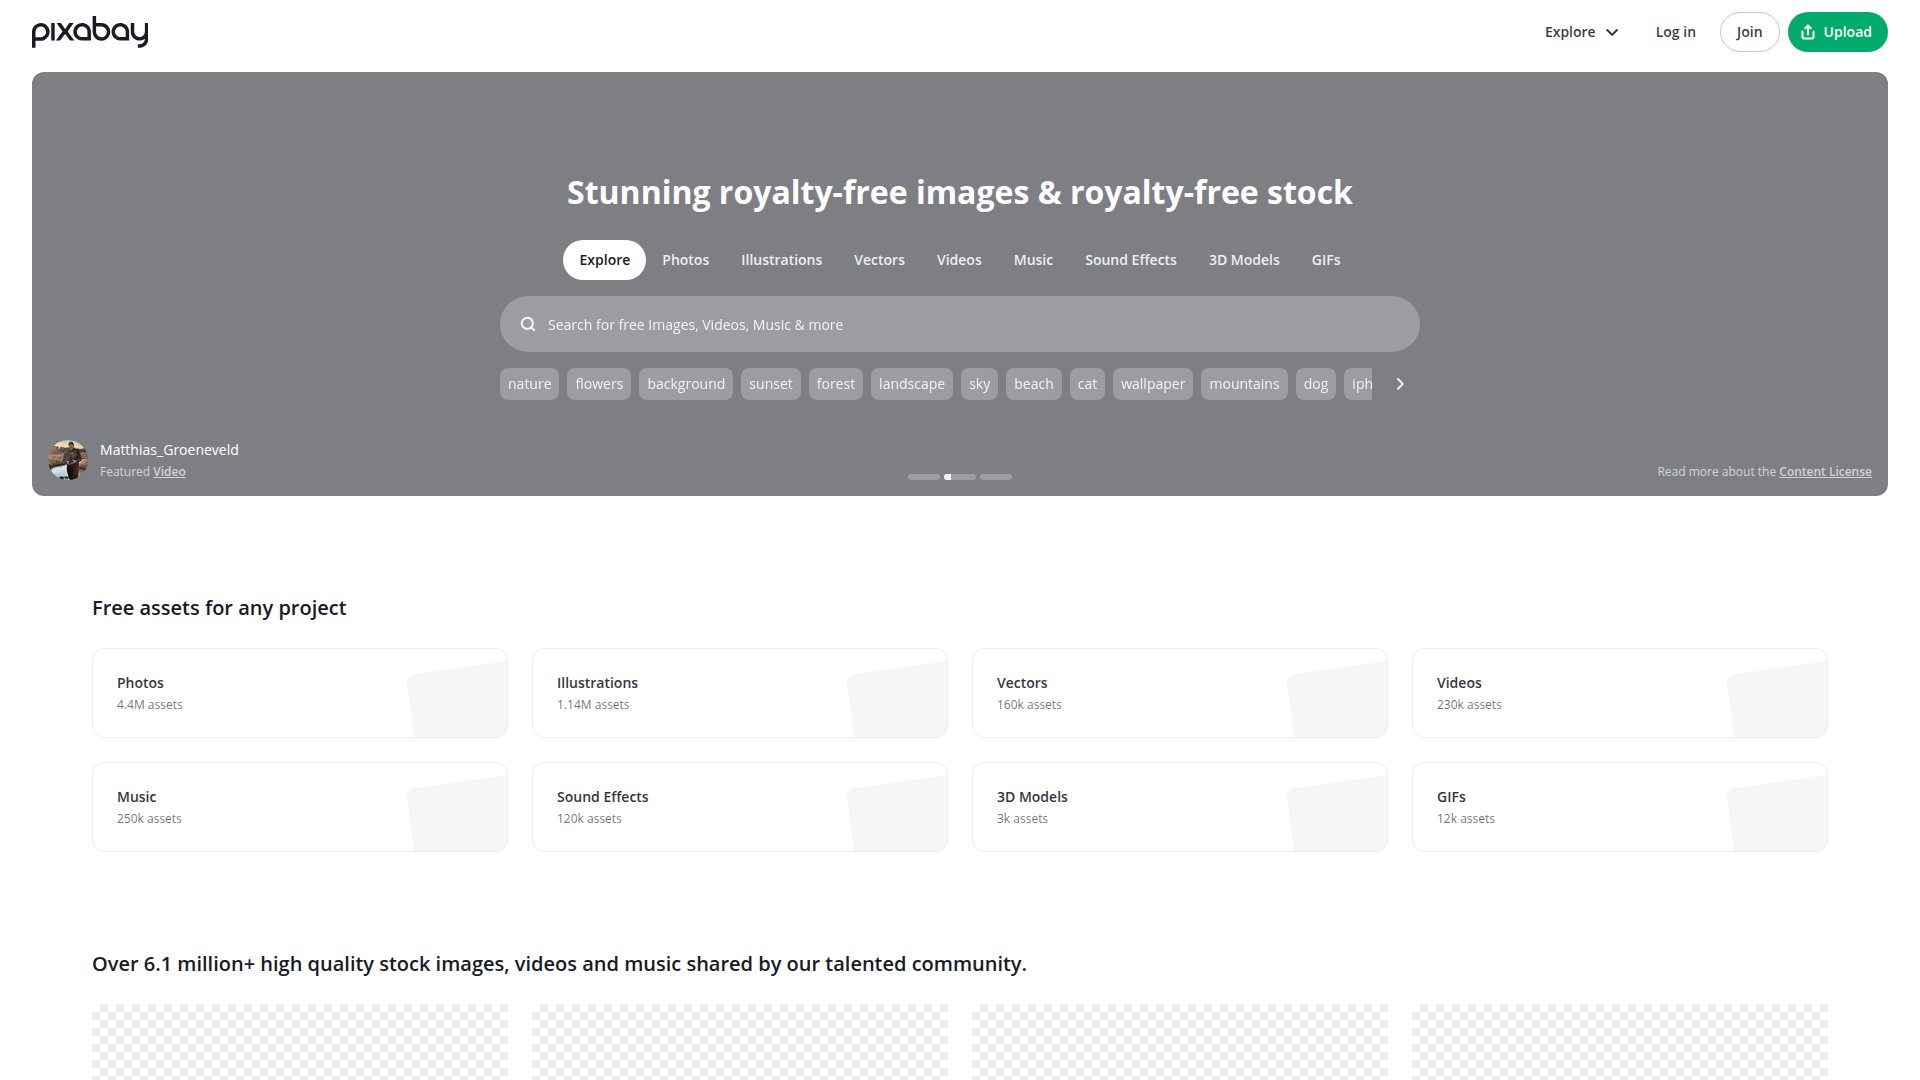Open the Videos 230k assets card
Viewport: 1920px width, 1080px height.
point(1620,693)
